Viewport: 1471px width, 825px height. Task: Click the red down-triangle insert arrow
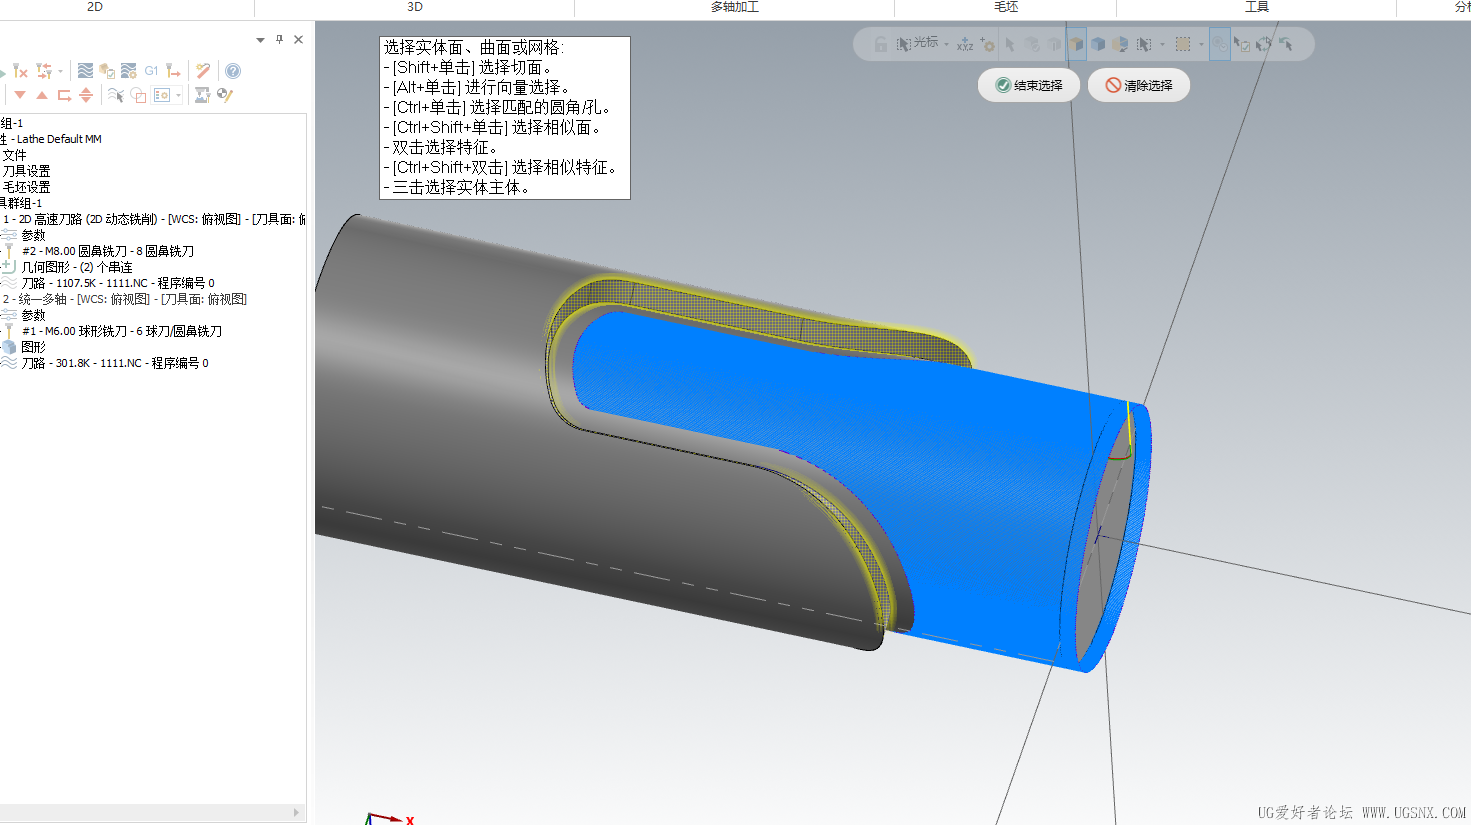coord(20,95)
